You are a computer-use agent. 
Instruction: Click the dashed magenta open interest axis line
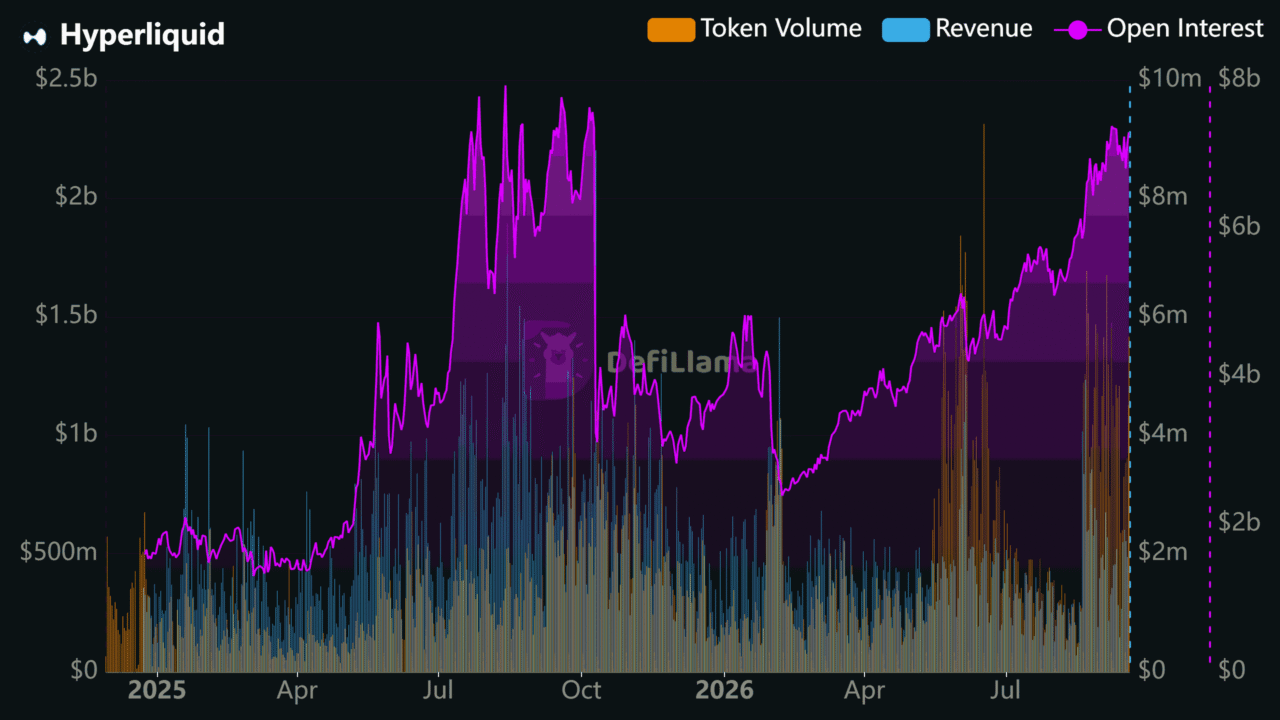click(x=1210, y=375)
